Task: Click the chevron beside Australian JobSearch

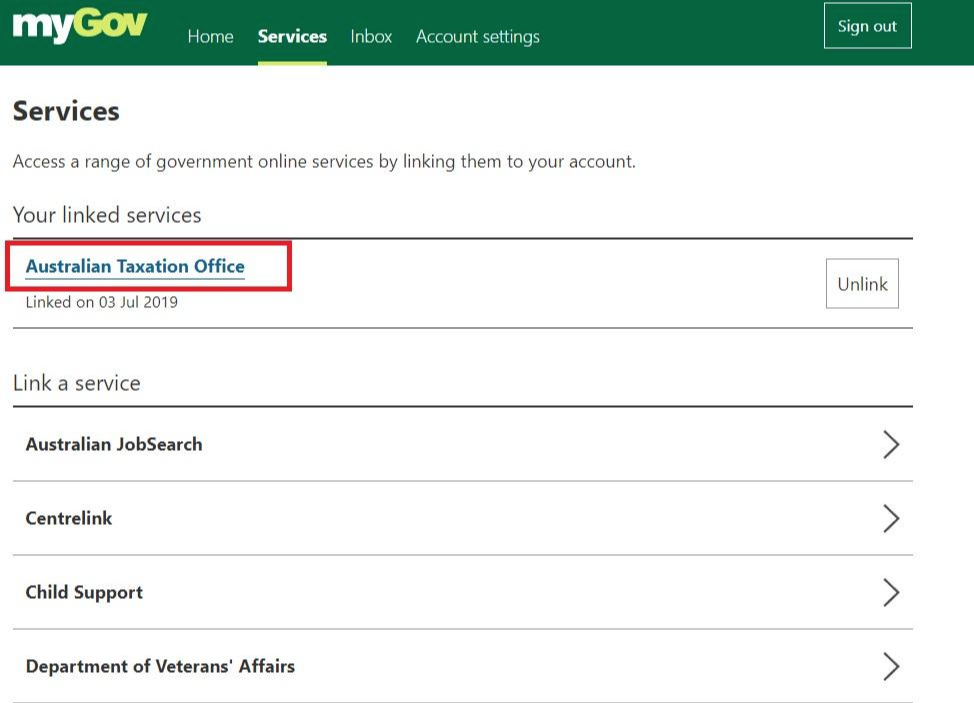Action: coord(891,445)
